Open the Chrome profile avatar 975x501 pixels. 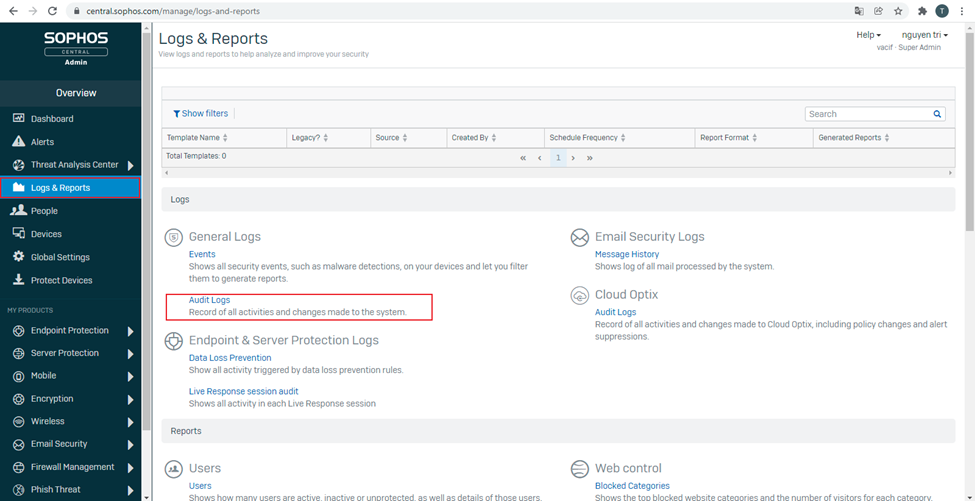pyautogui.click(x=942, y=11)
